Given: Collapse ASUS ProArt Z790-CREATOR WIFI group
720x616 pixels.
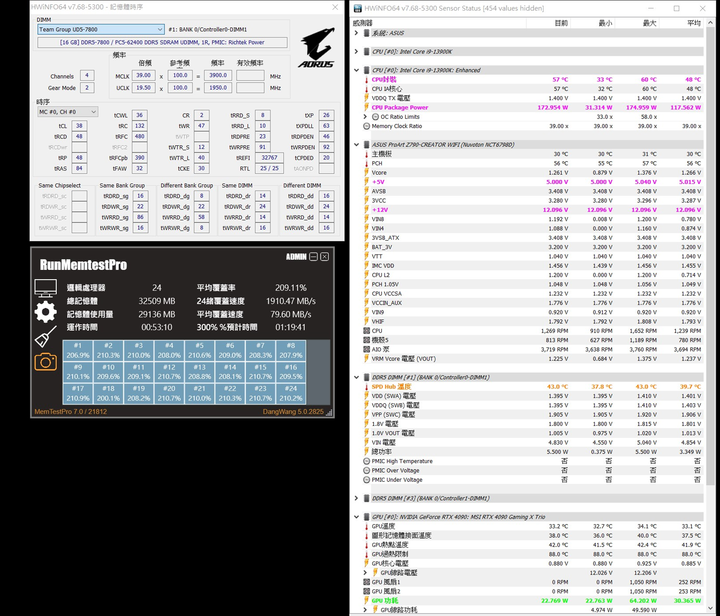Looking at the screenshot, I should (356, 145).
